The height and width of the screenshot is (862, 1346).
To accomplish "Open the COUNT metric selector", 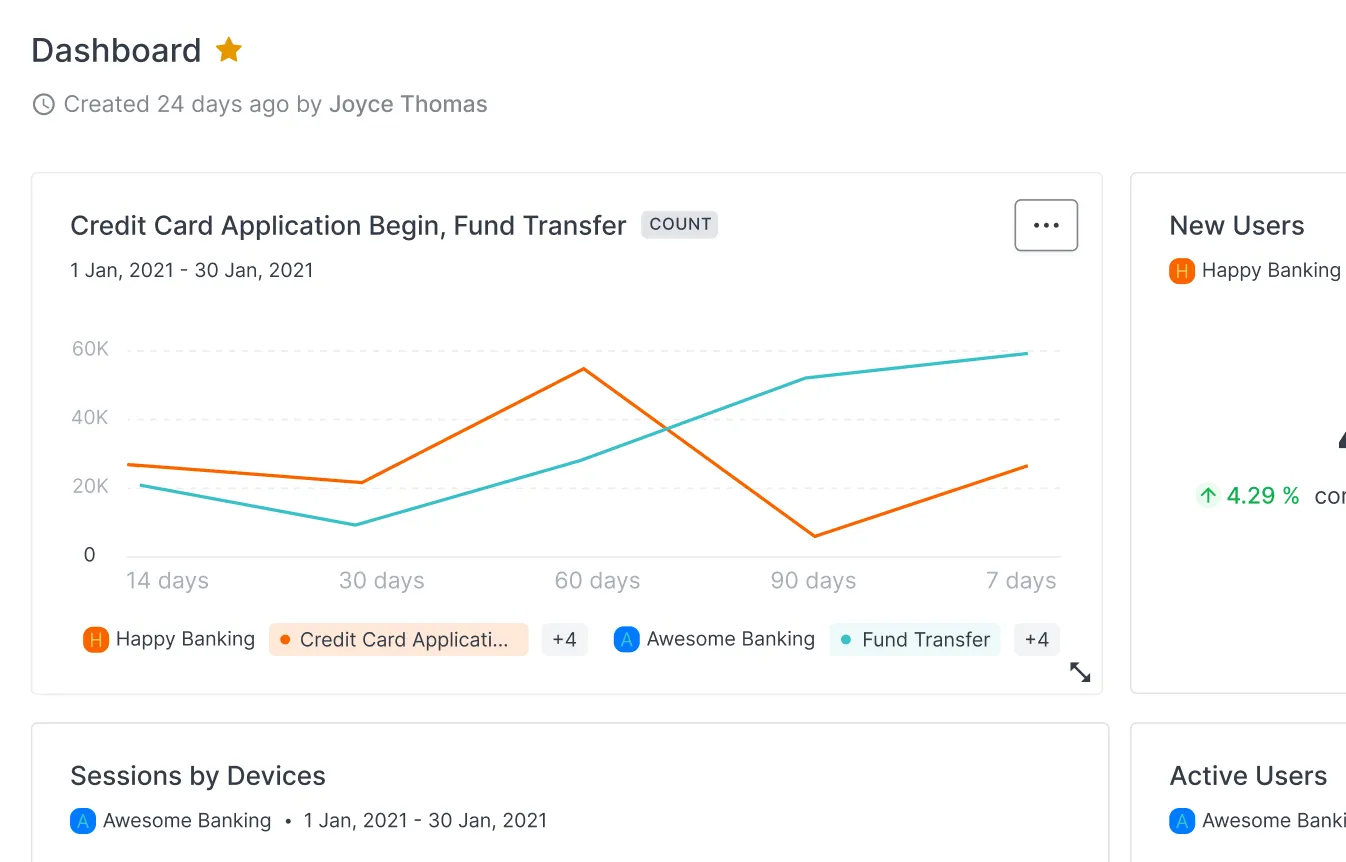I will click(x=679, y=224).
